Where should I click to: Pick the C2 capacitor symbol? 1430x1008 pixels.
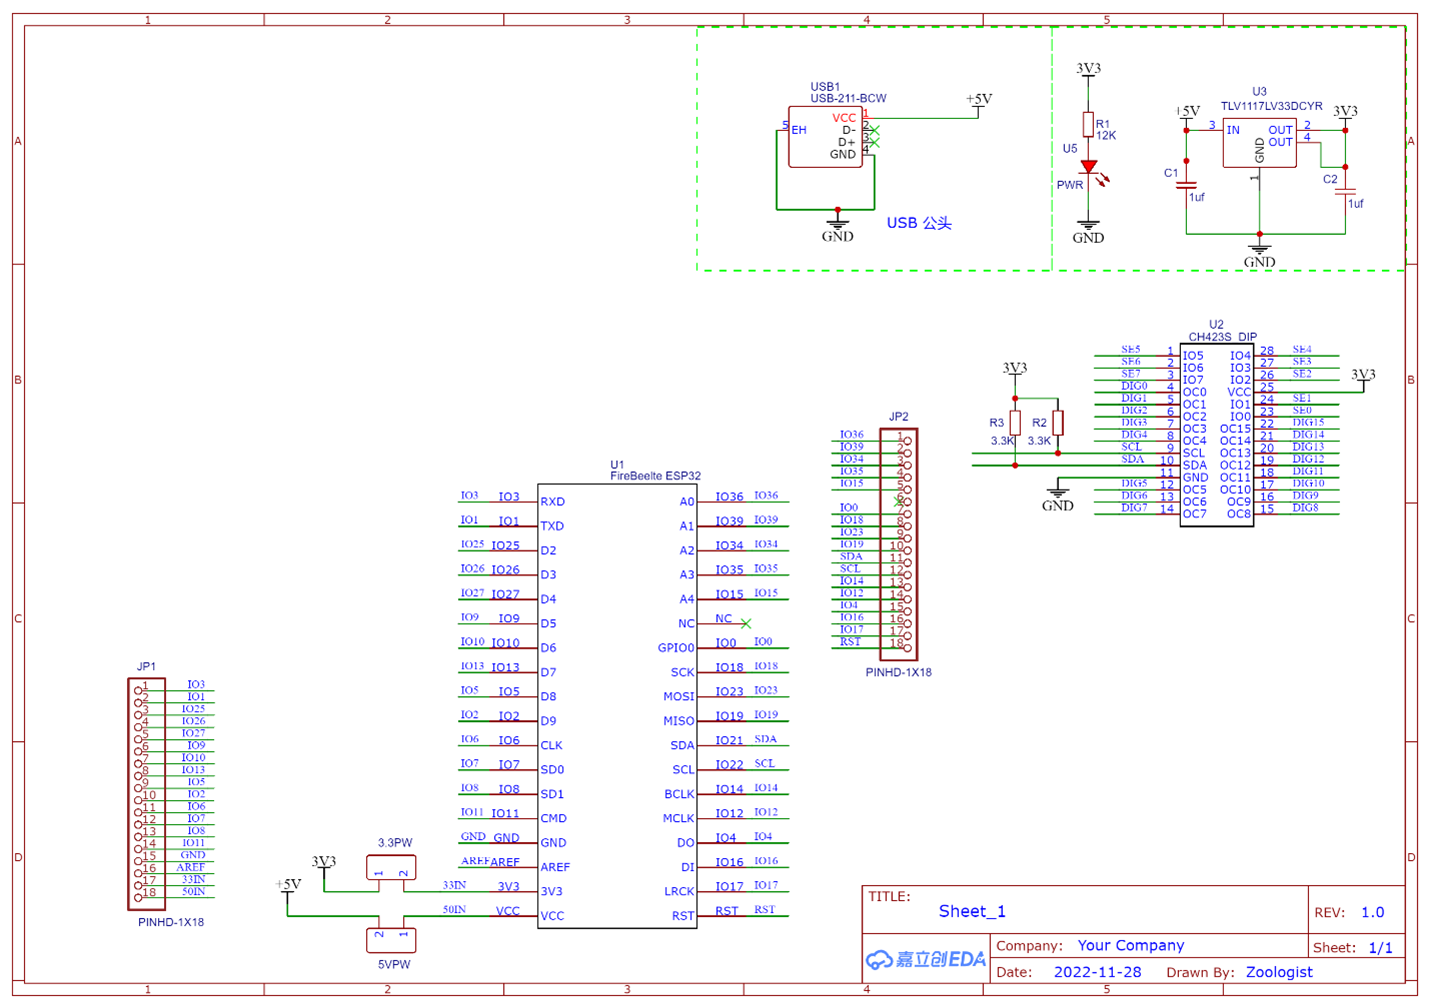pos(1345,190)
